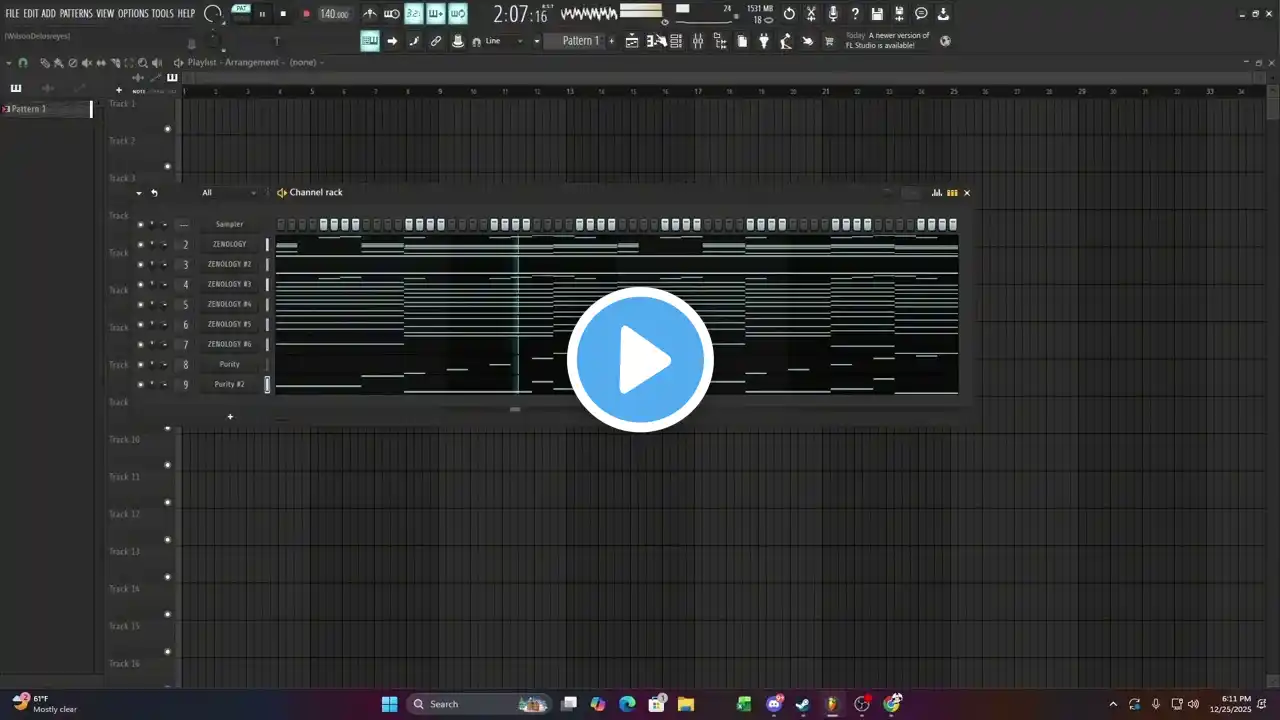Open the FILE menu
This screenshot has height=720, width=1280.
(x=12, y=14)
